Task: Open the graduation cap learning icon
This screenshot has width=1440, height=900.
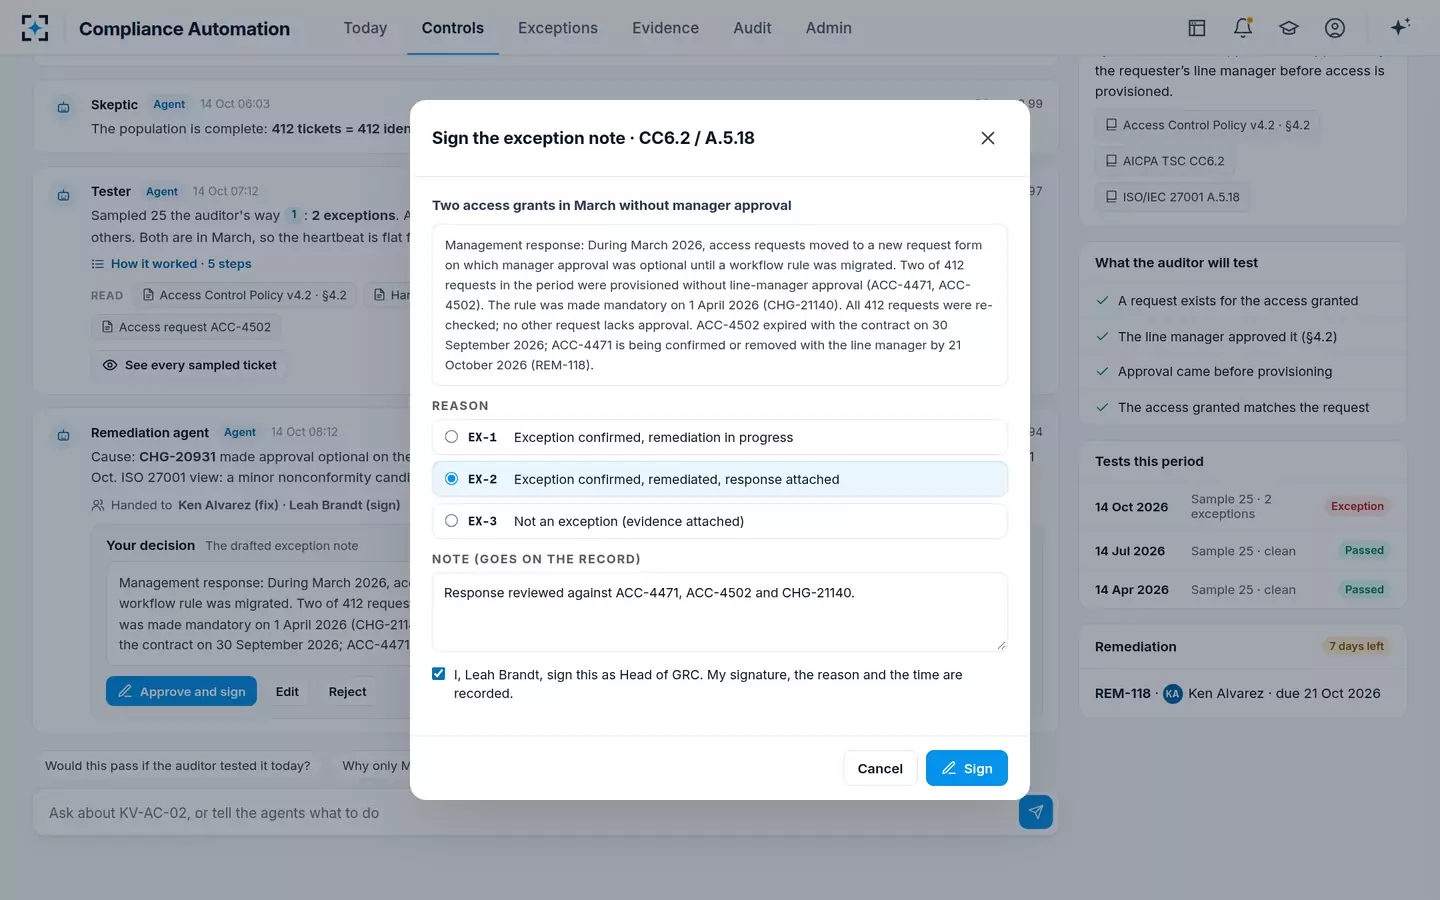Action: coord(1289,28)
